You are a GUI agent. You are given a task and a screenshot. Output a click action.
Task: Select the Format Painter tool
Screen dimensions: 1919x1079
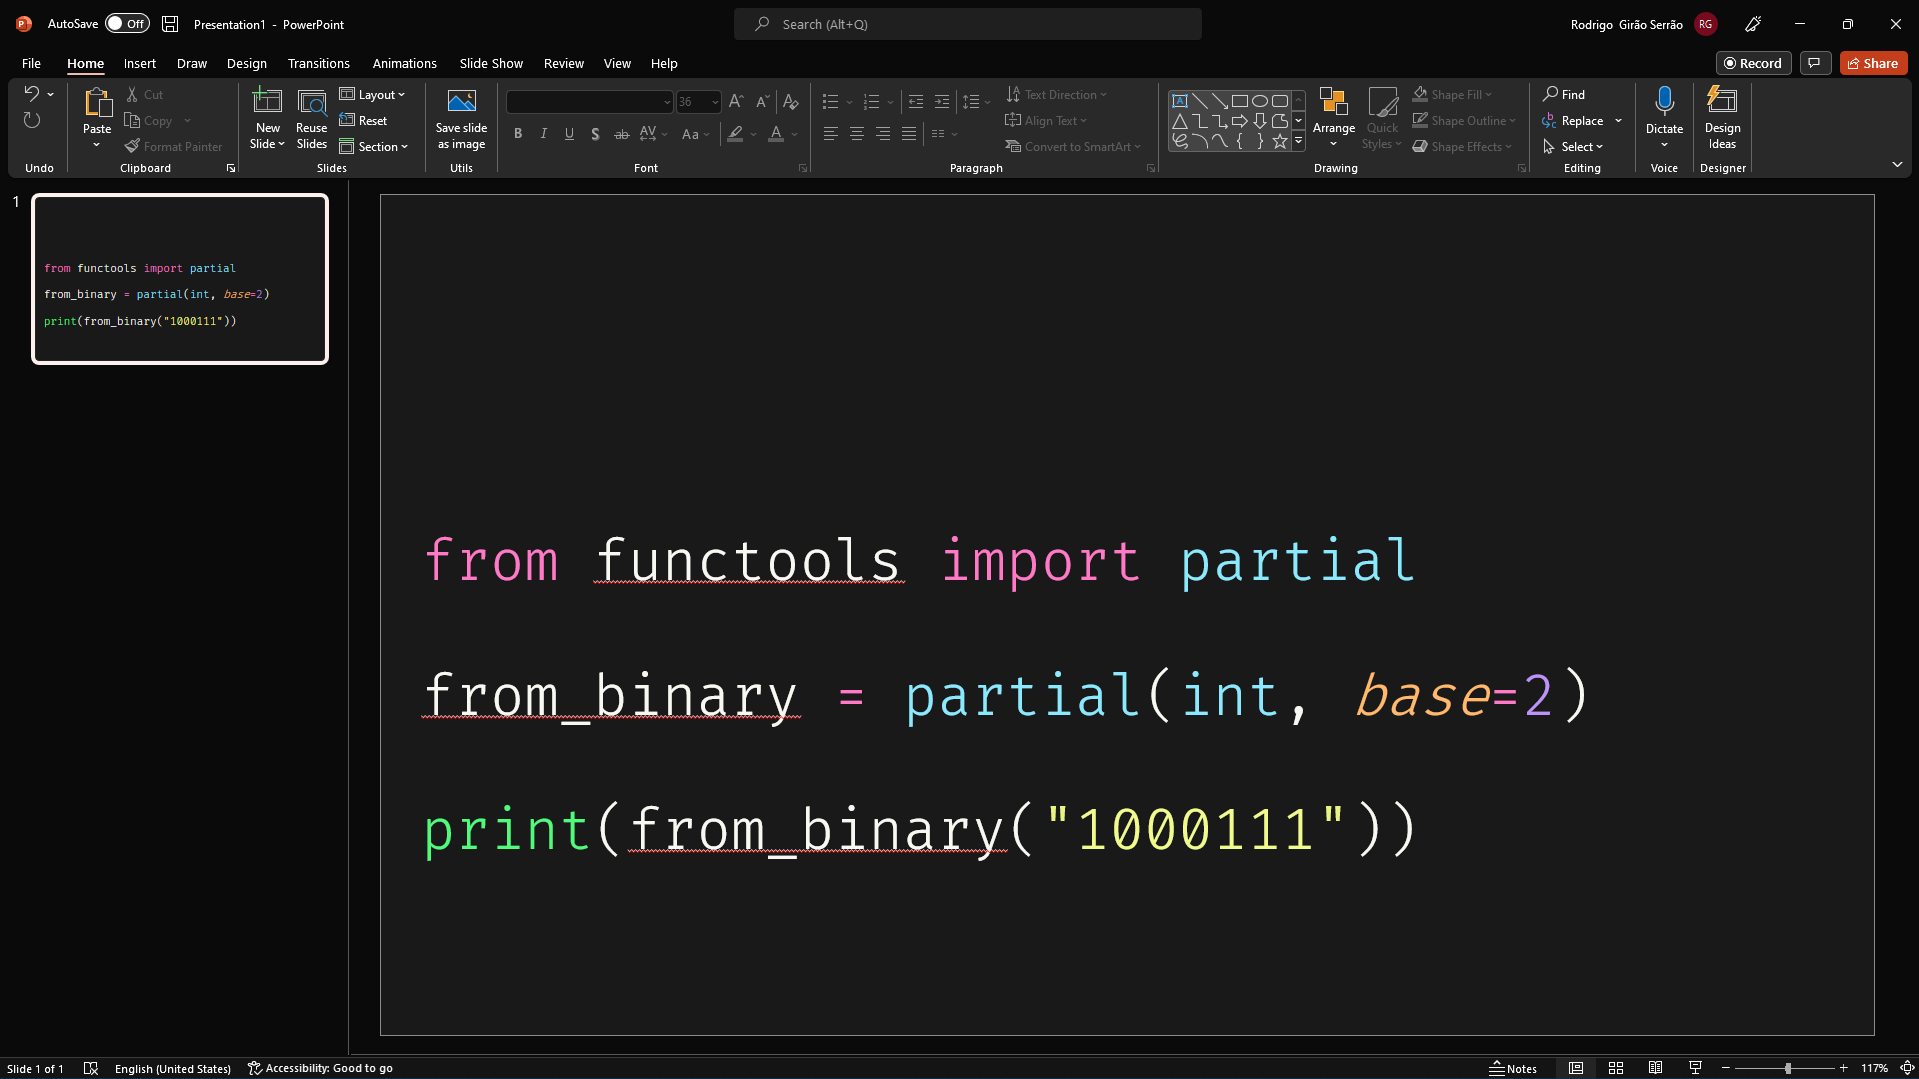173,146
